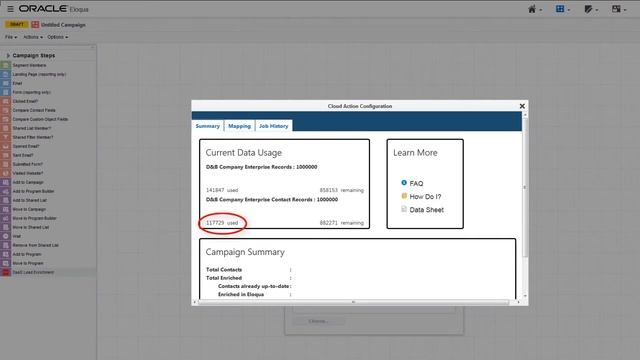Collapse the Campaign Steps panel arrow

[8, 55]
